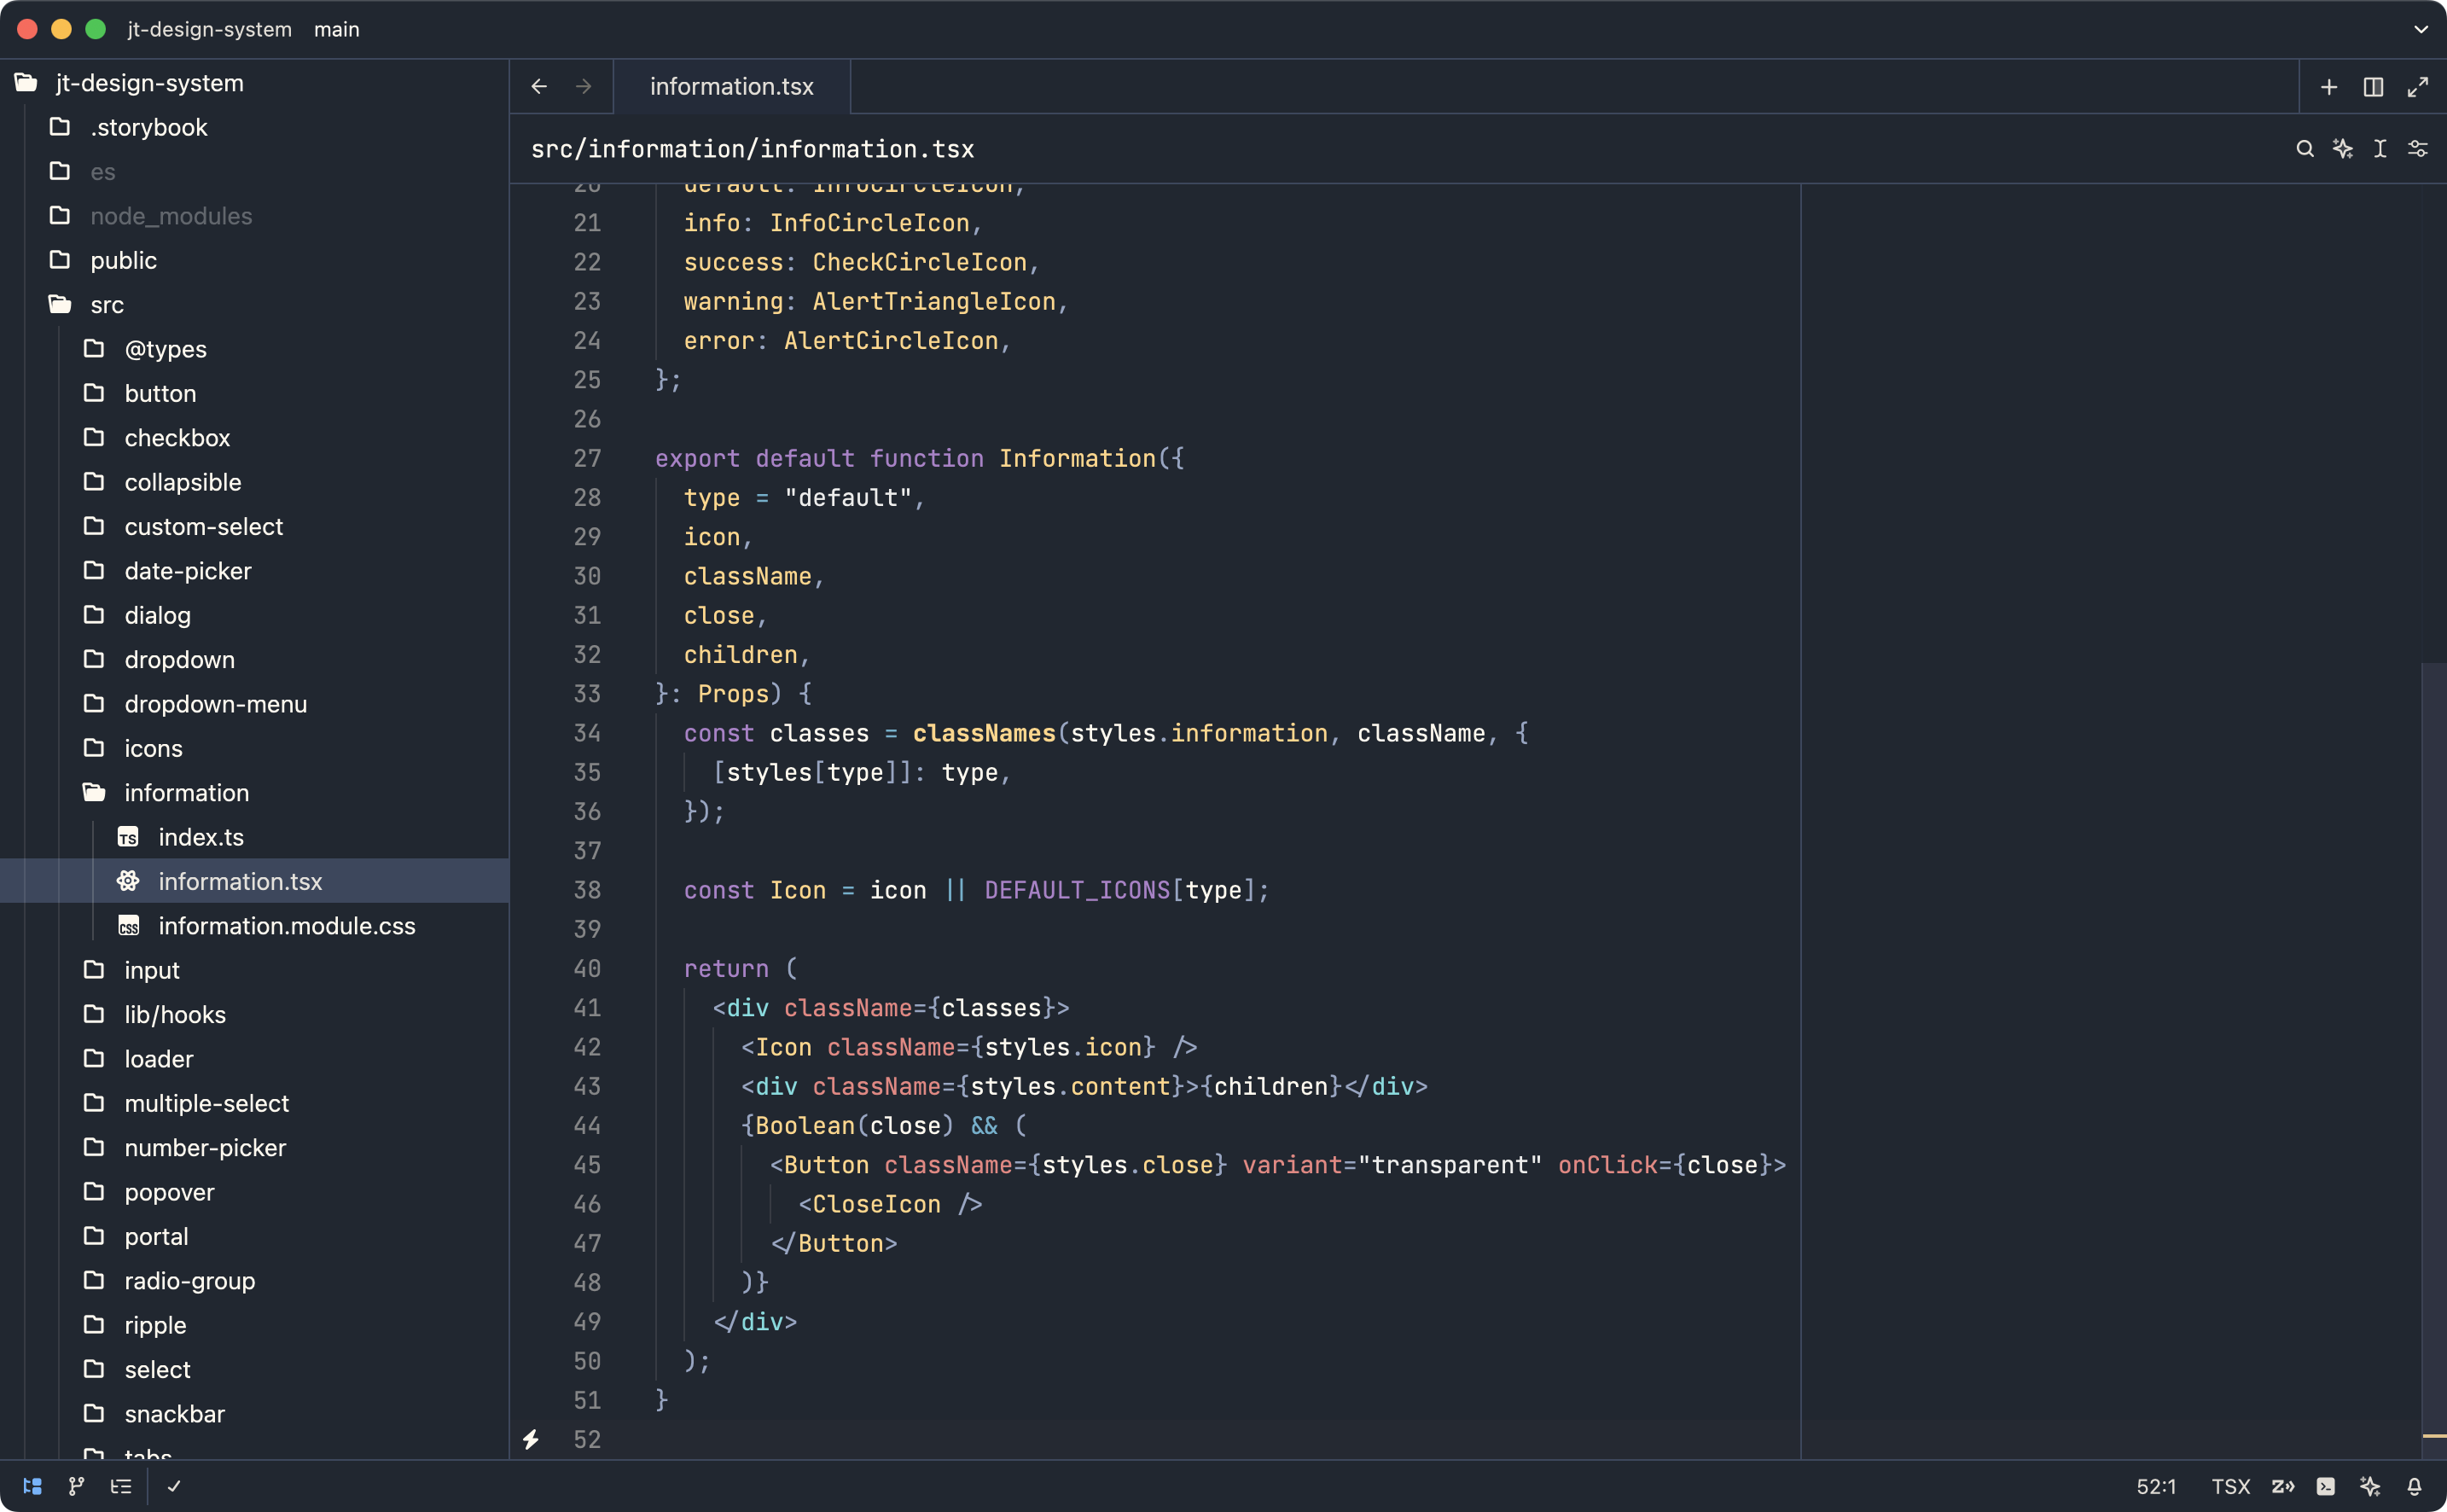This screenshot has height=1512, width=2447.
Task: Expand the dropdown-menu folder
Action: (x=255, y=704)
